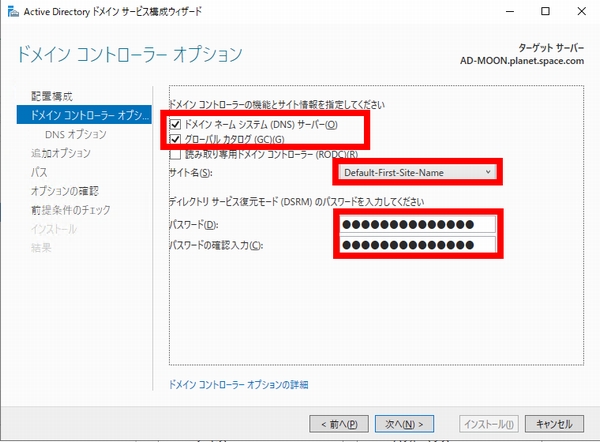Select the 前提条件のチェック step
Image resolution: width=600 pixels, height=442 pixels.
pyautogui.click(x=70, y=210)
